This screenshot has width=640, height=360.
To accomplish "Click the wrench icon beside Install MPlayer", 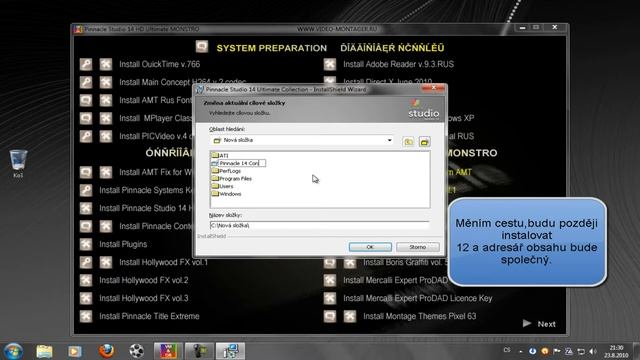I will coord(106,118).
